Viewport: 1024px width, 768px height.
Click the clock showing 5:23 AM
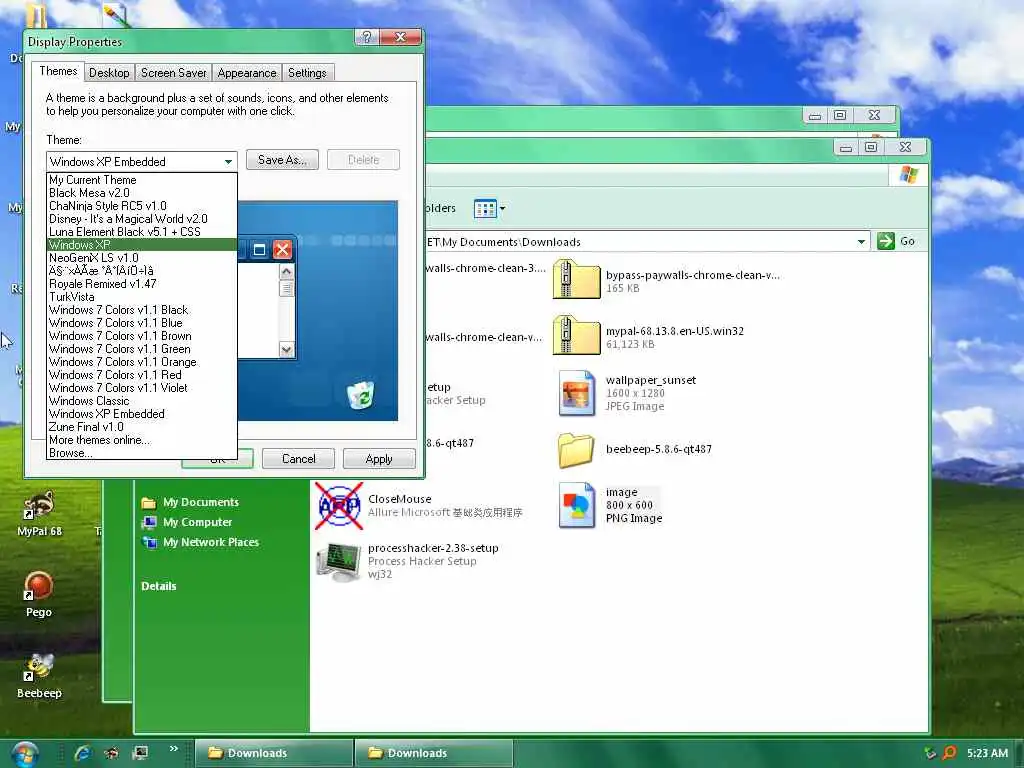(x=987, y=753)
